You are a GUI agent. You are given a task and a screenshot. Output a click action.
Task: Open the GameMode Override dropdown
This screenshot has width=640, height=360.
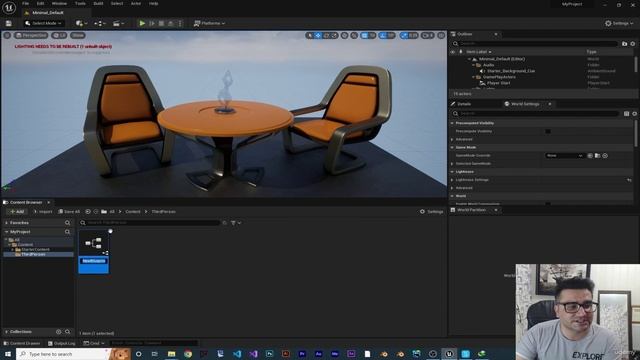coord(564,156)
